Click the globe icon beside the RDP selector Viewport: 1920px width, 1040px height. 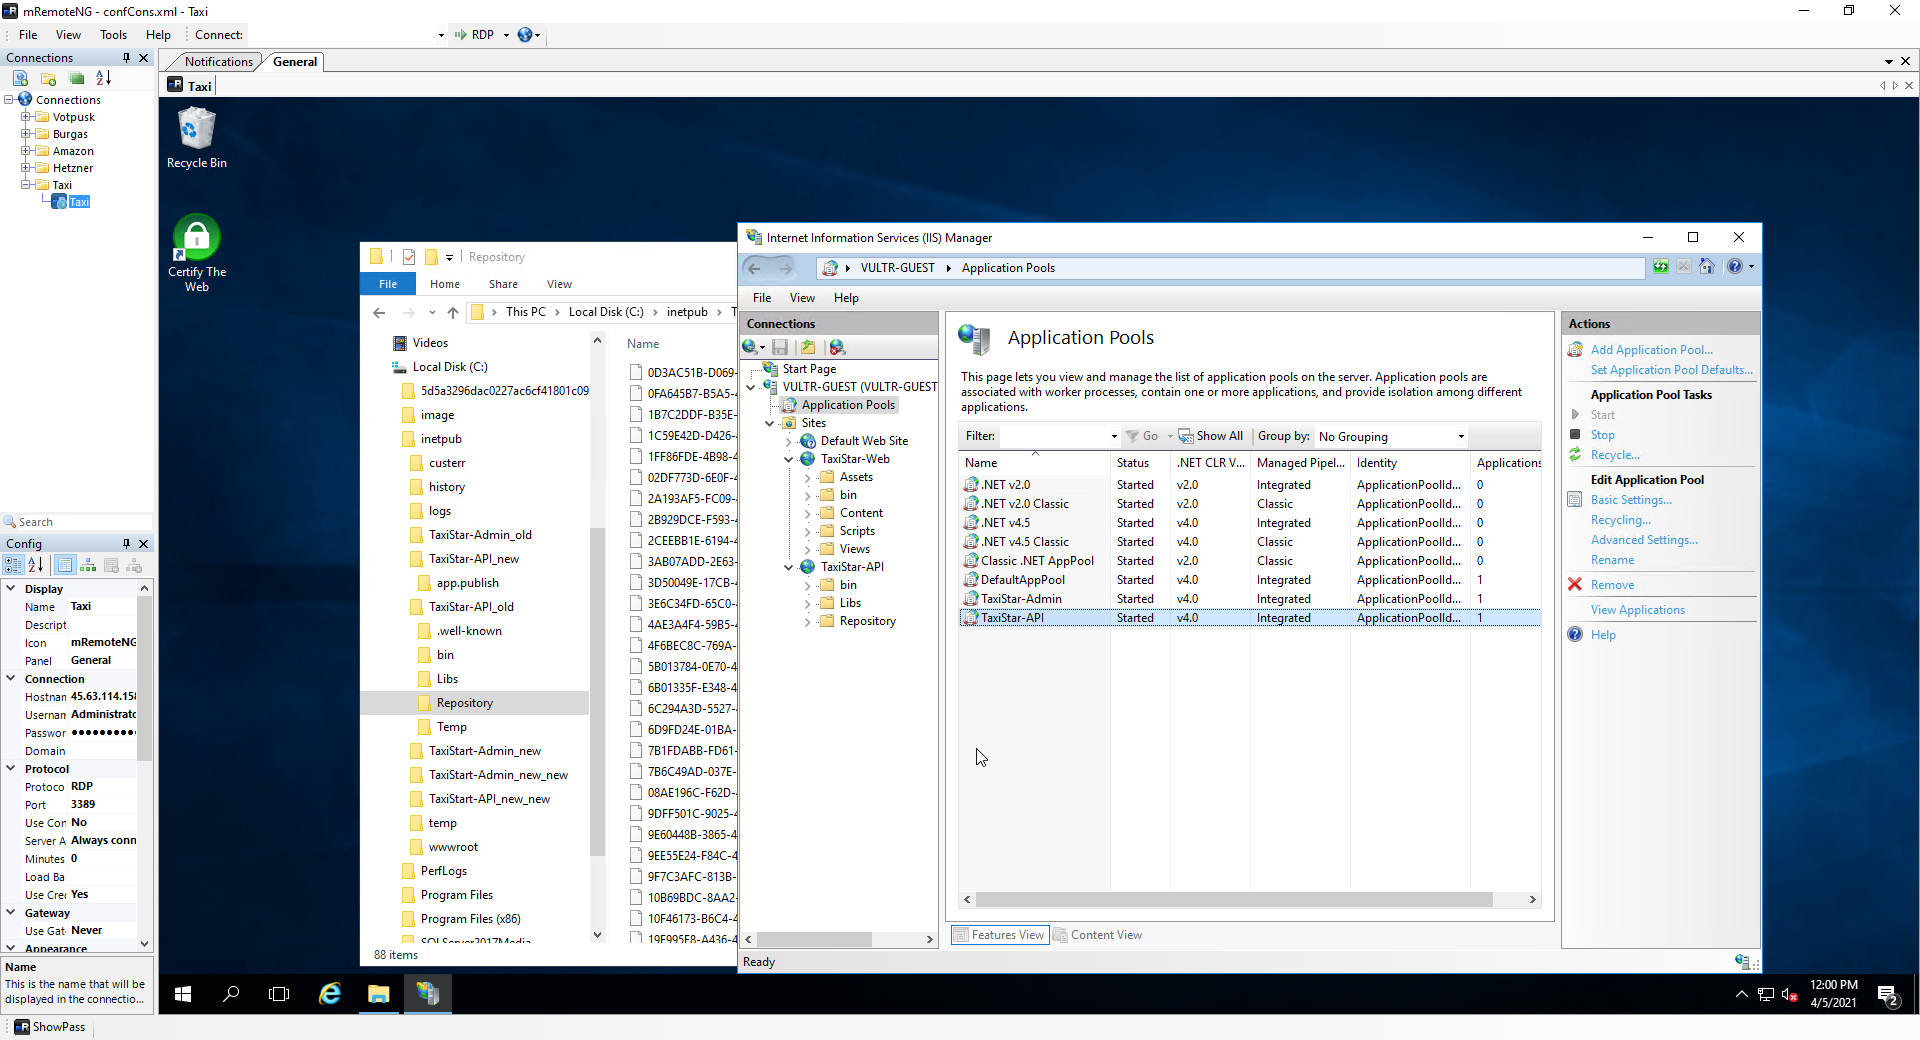click(x=525, y=35)
